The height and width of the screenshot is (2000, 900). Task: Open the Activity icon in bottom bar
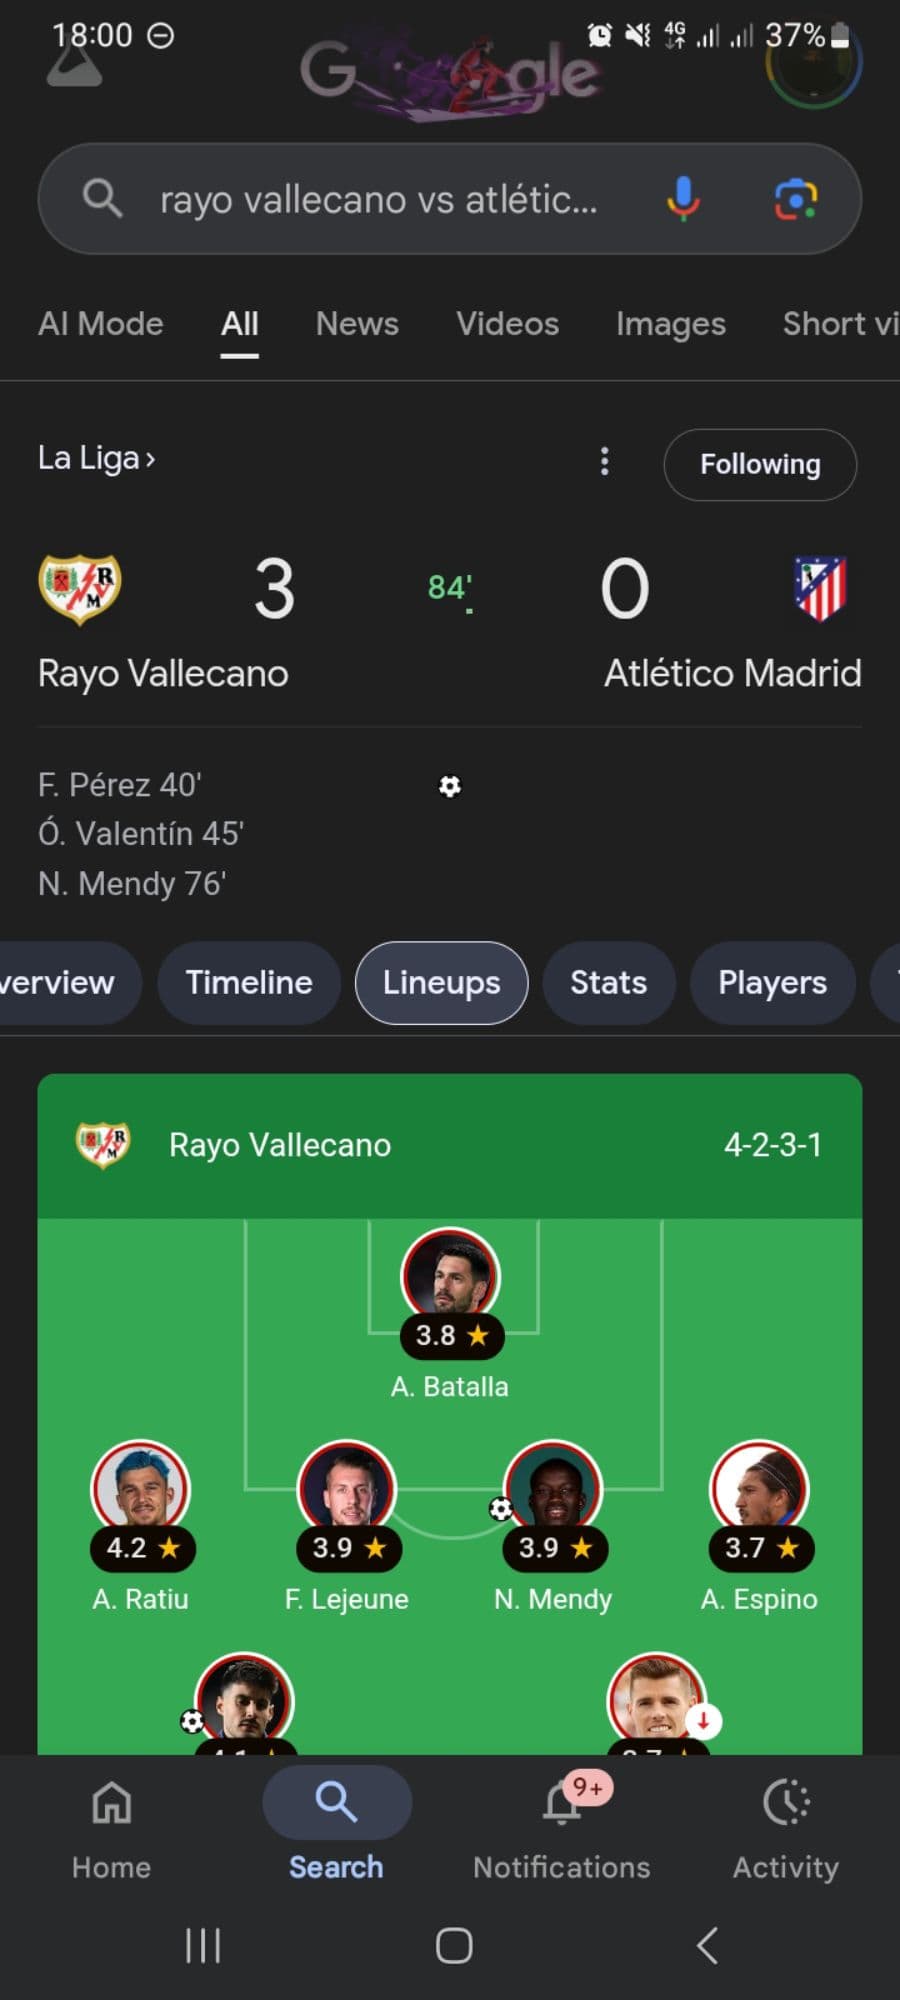786,1805
